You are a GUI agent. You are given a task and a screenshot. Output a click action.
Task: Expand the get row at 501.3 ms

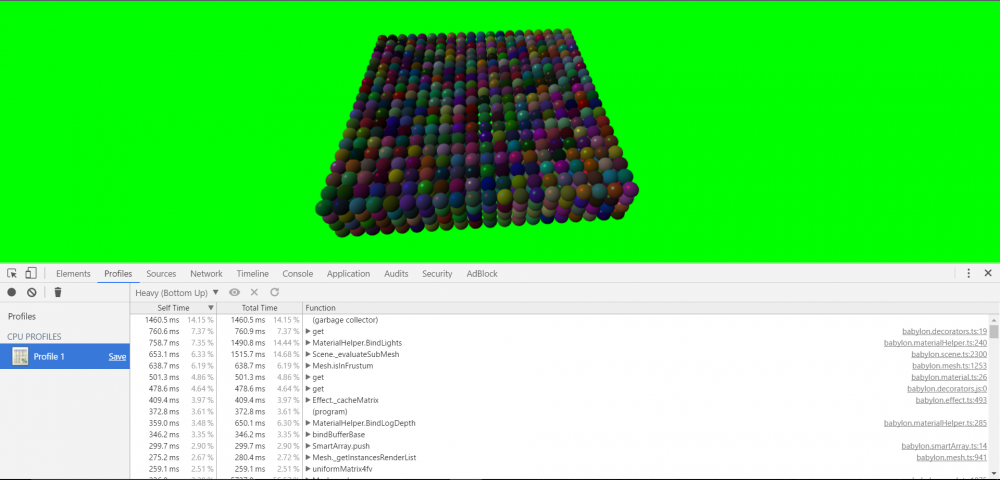[308, 377]
